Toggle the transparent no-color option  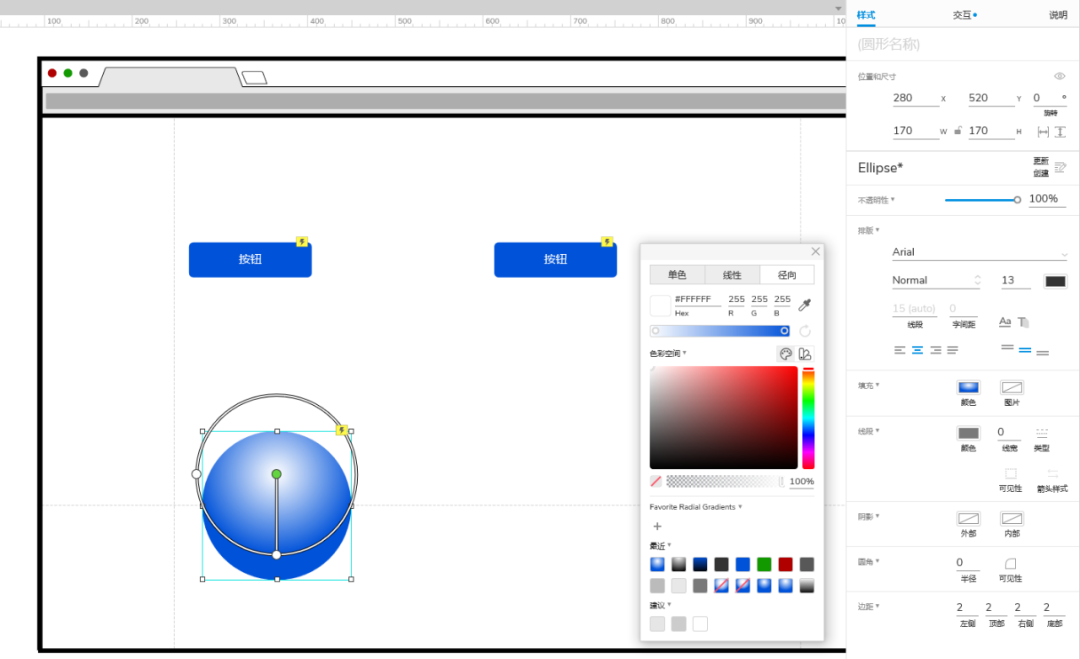656,481
